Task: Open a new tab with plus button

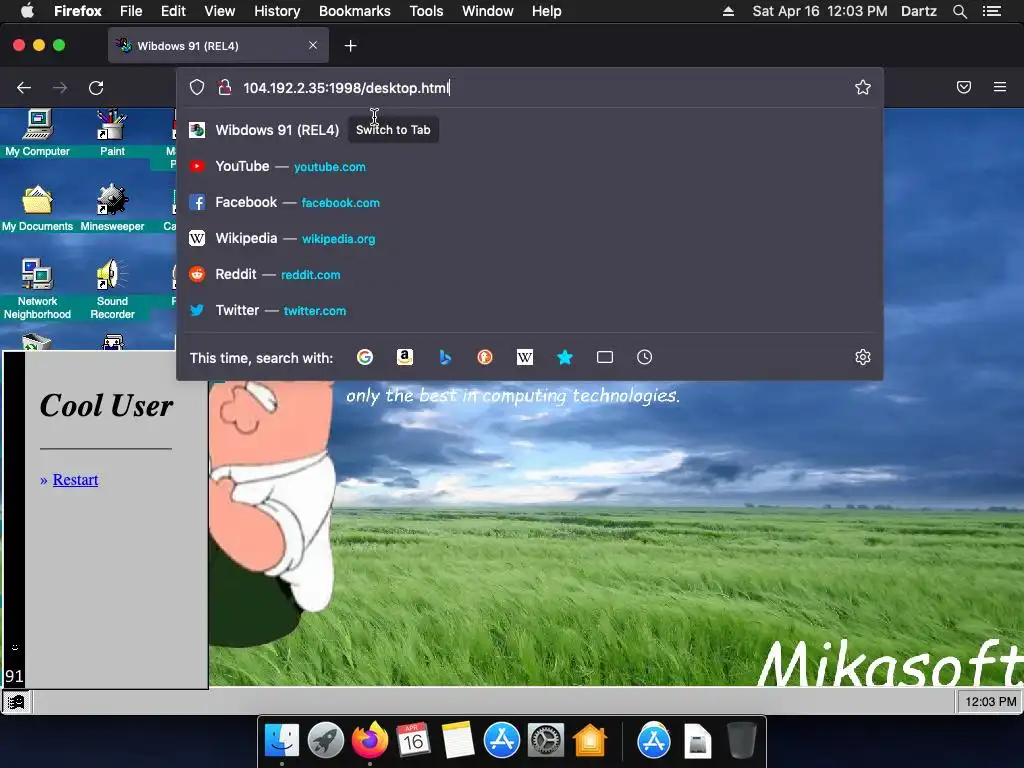Action: [x=351, y=46]
